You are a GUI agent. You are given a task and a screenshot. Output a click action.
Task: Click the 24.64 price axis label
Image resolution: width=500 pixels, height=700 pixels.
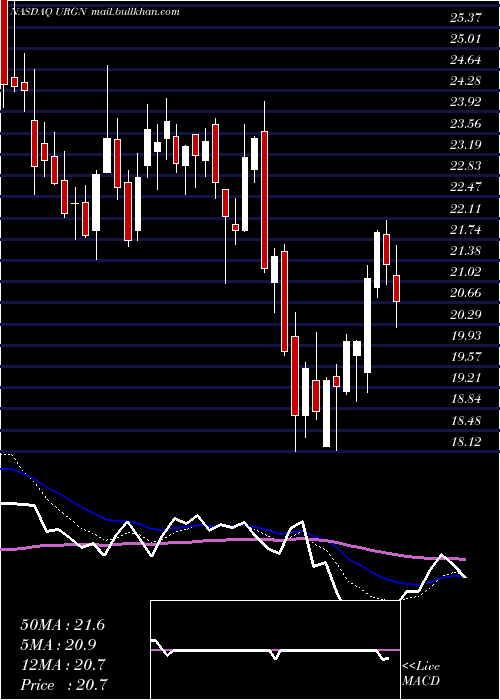click(x=466, y=60)
